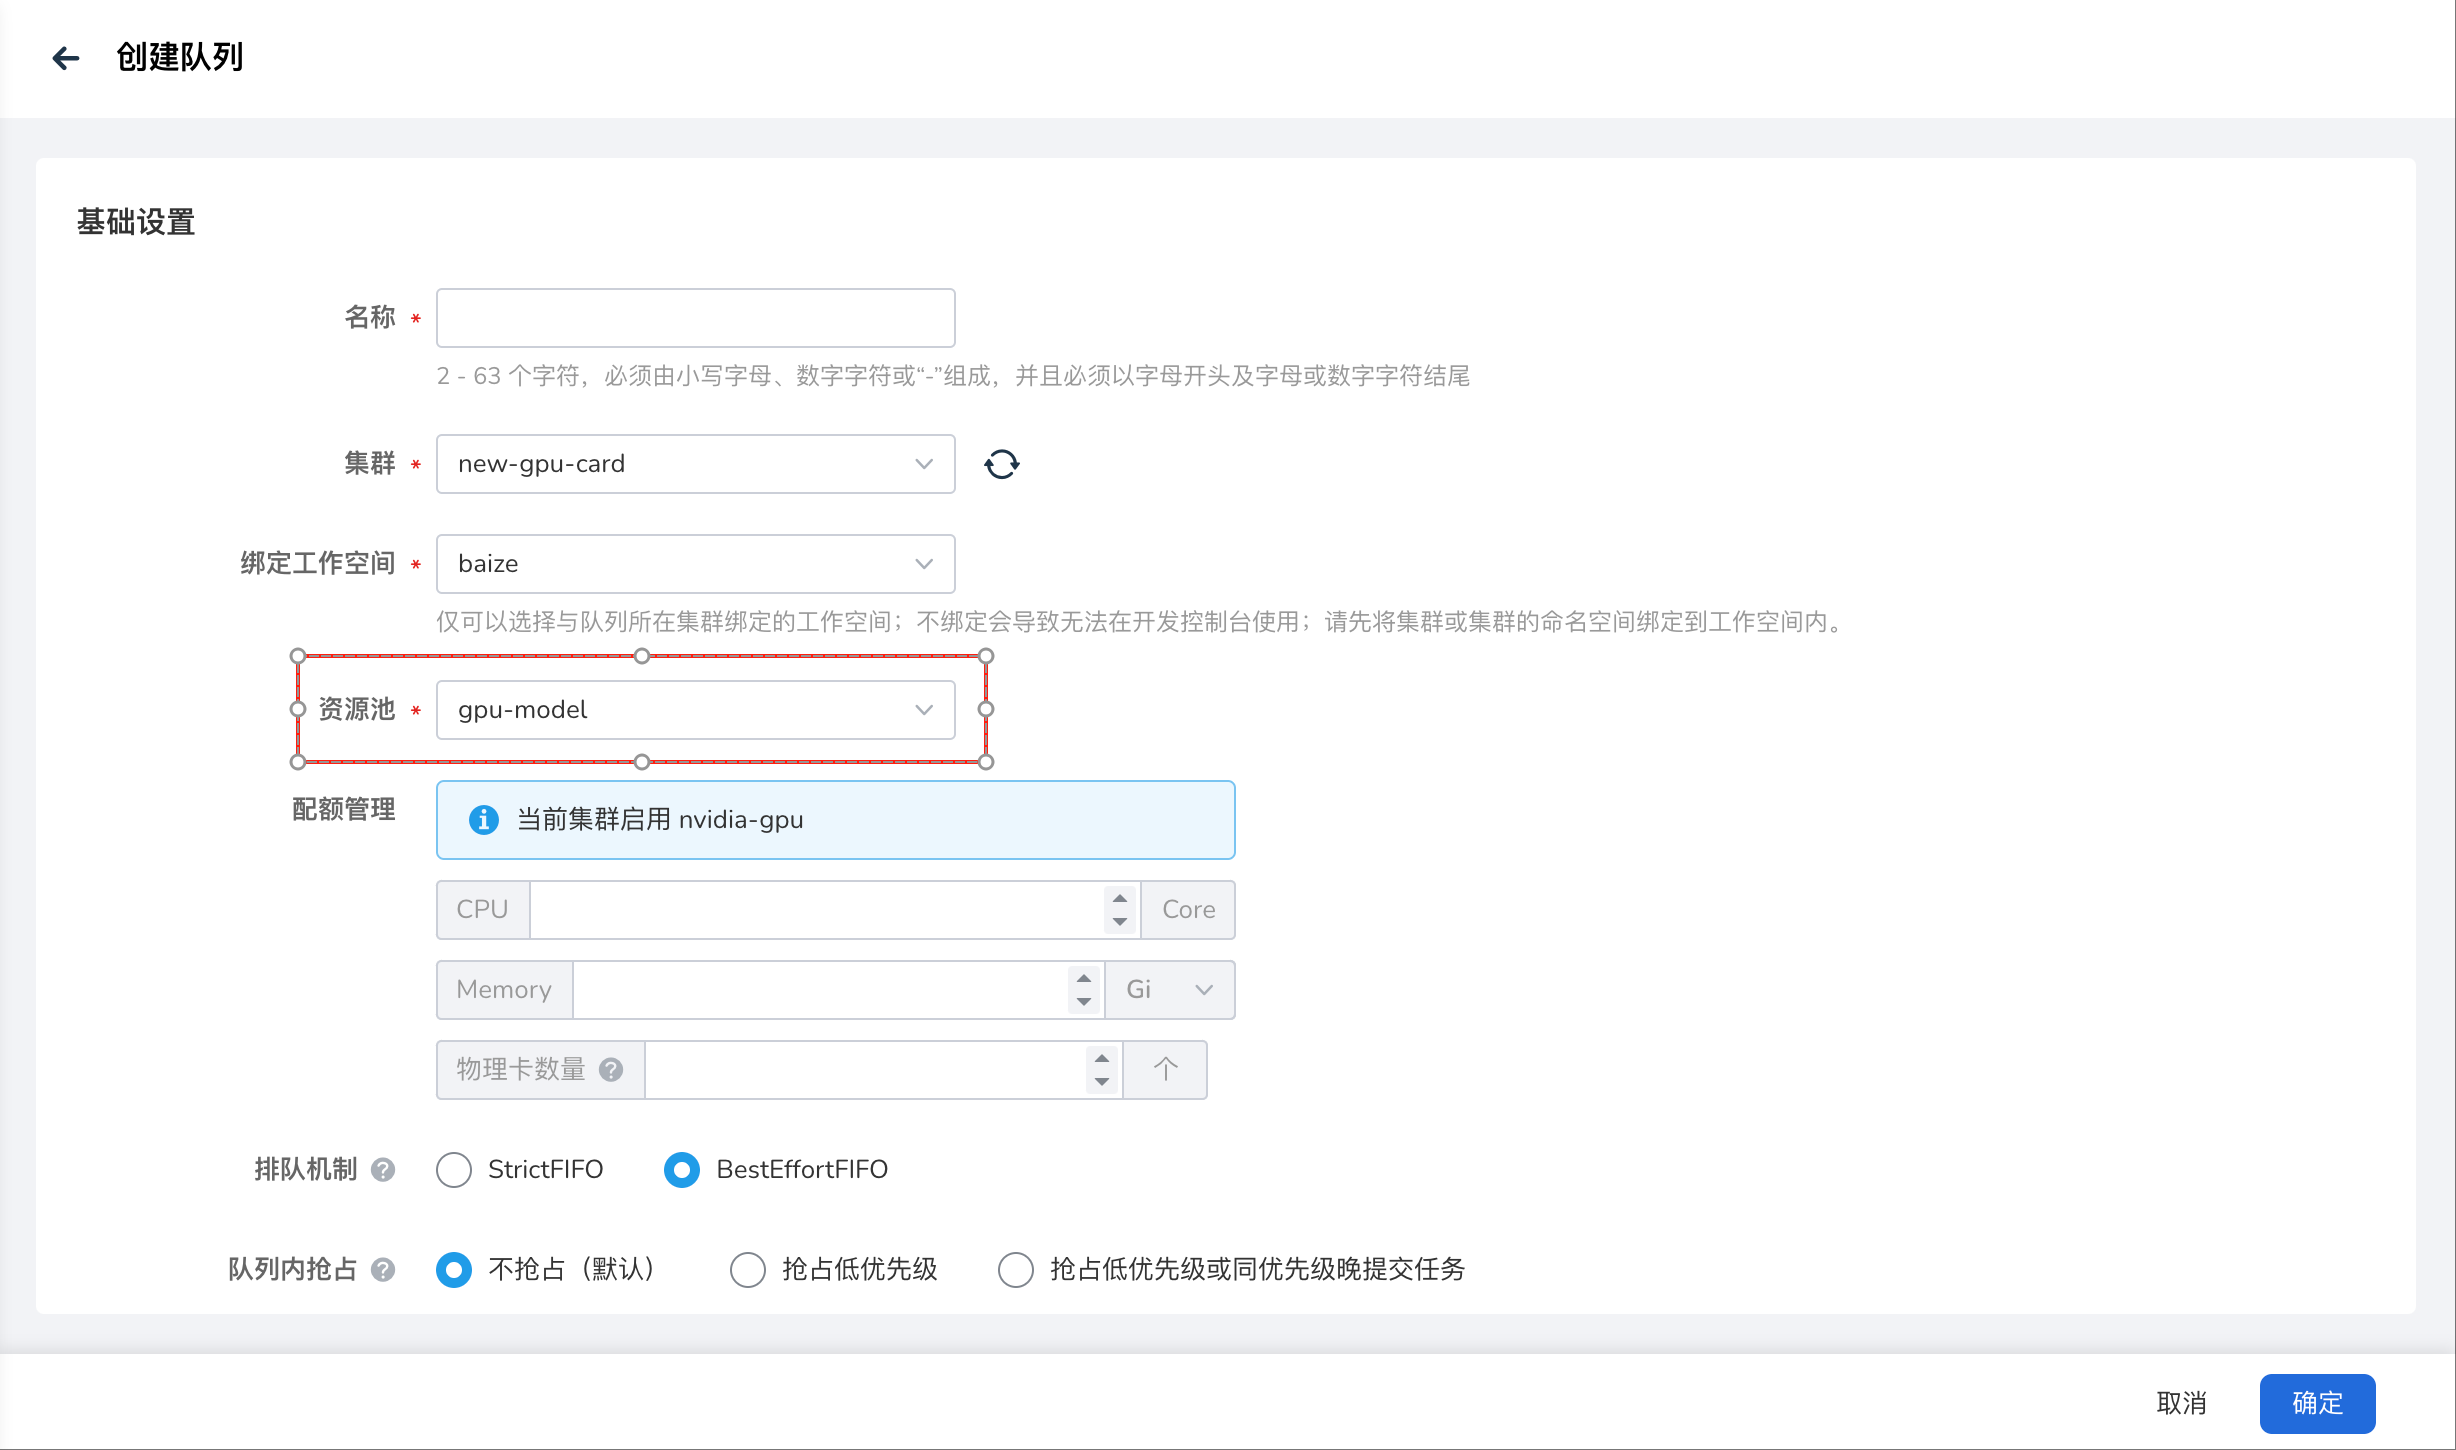Open the Memory unit Gi dropdown
The height and width of the screenshot is (1450, 2456).
(1169, 990)
